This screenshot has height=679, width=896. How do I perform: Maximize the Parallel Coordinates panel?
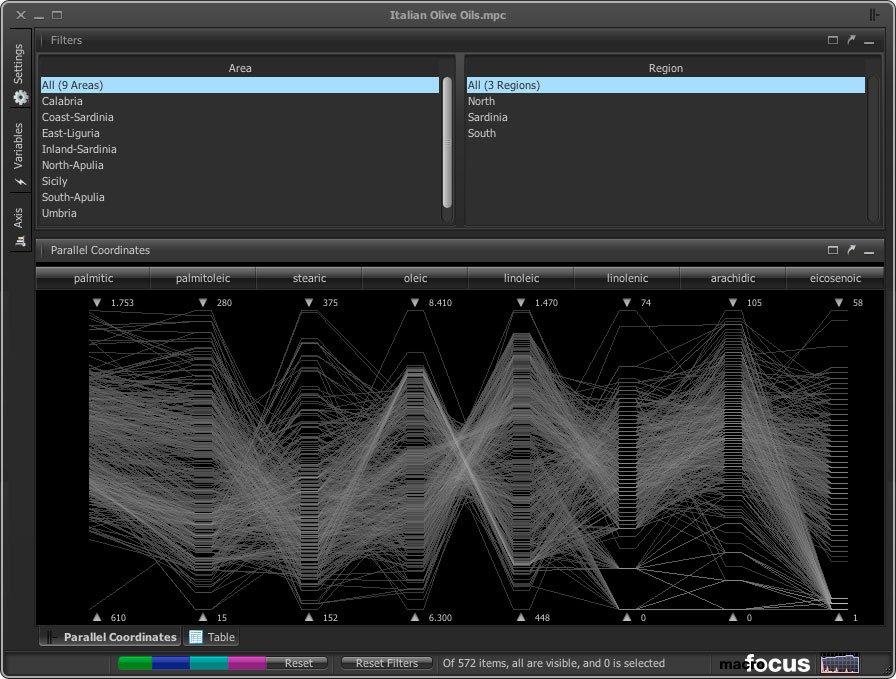833,250
